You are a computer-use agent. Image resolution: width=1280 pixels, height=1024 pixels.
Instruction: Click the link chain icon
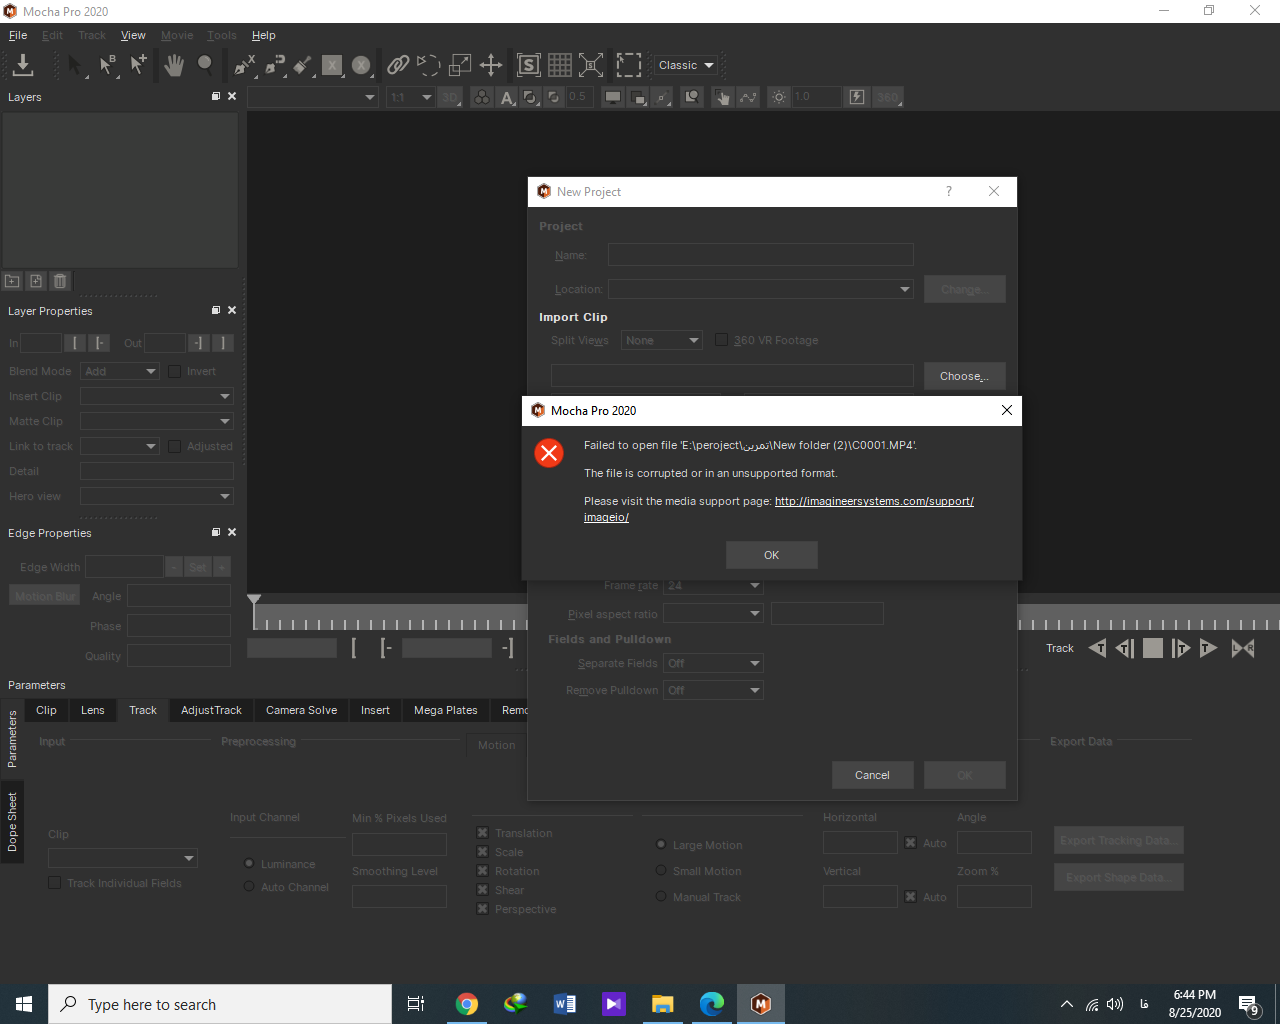[398, 65]
